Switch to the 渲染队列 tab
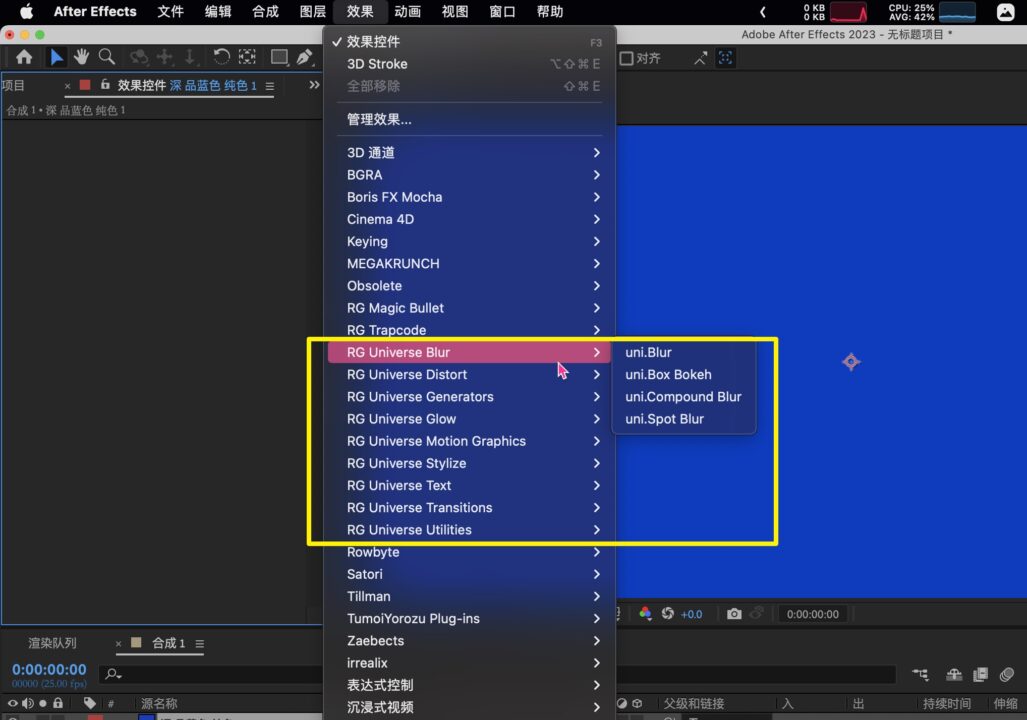1027x720 pixels. (52, 643)
